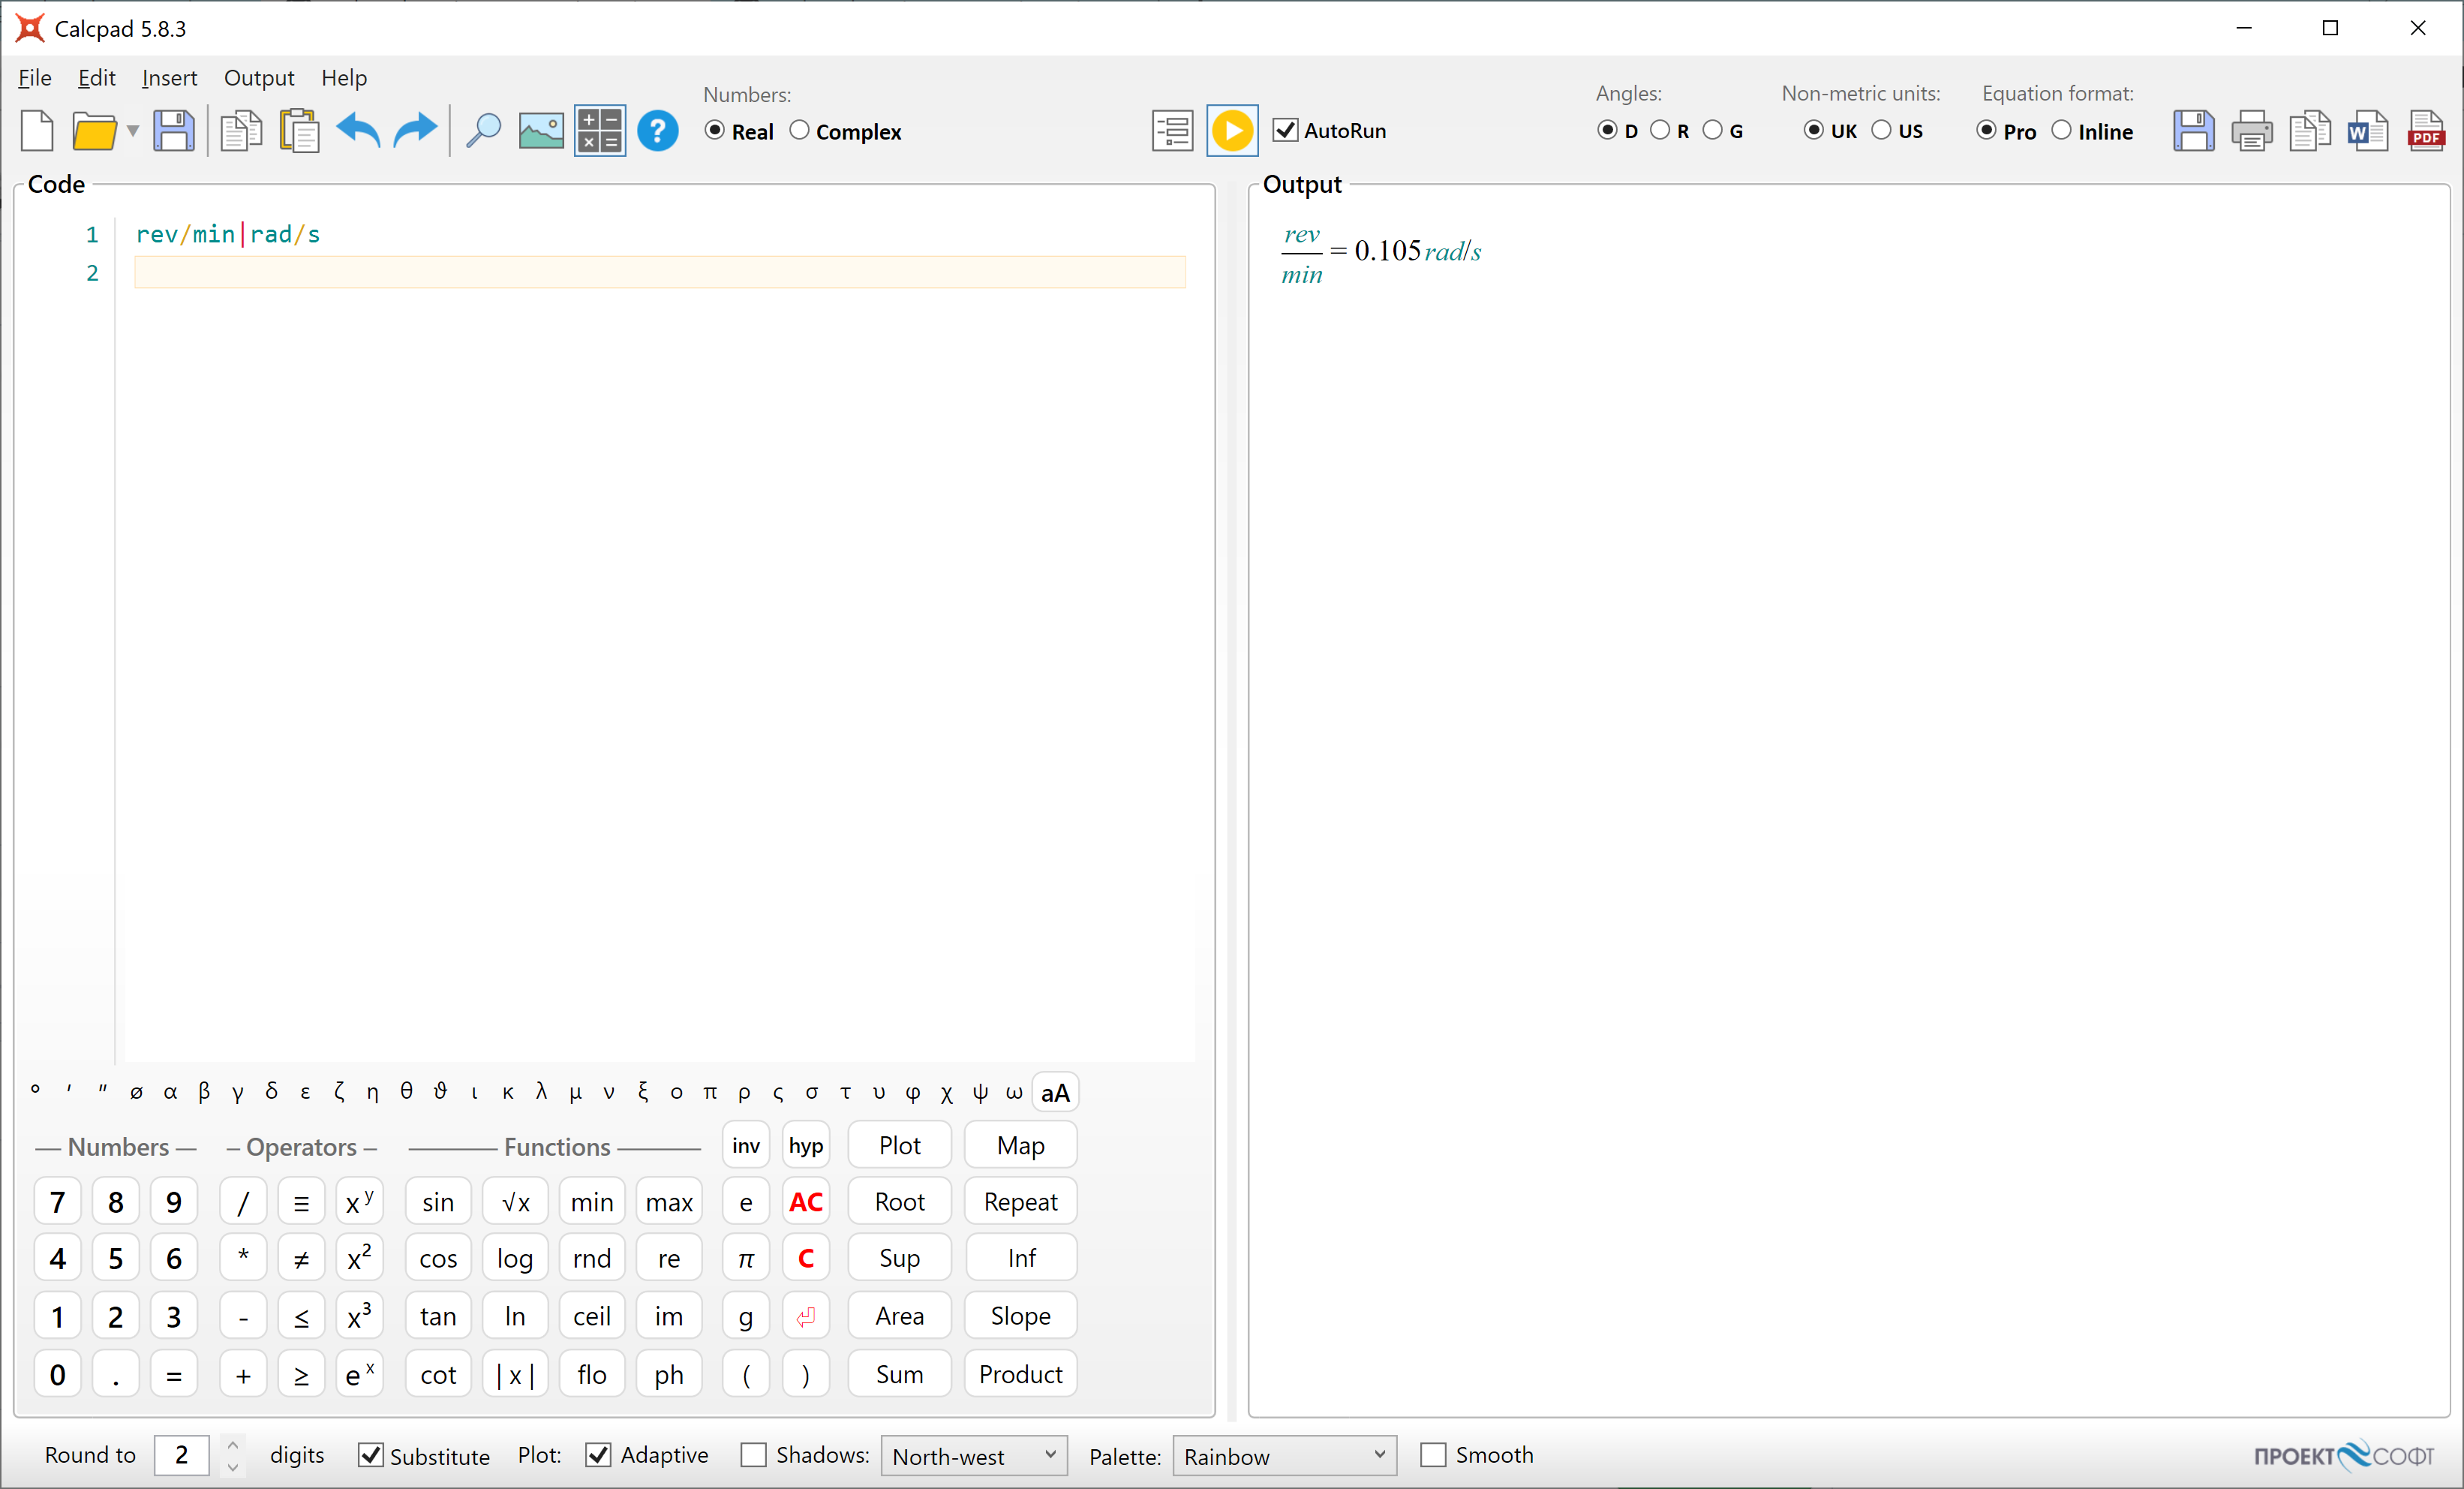Open the North-west shadows direction dropdown
Image resolution: width=2464 pixels, height=1489 pixels.
tap(972, 1456)
